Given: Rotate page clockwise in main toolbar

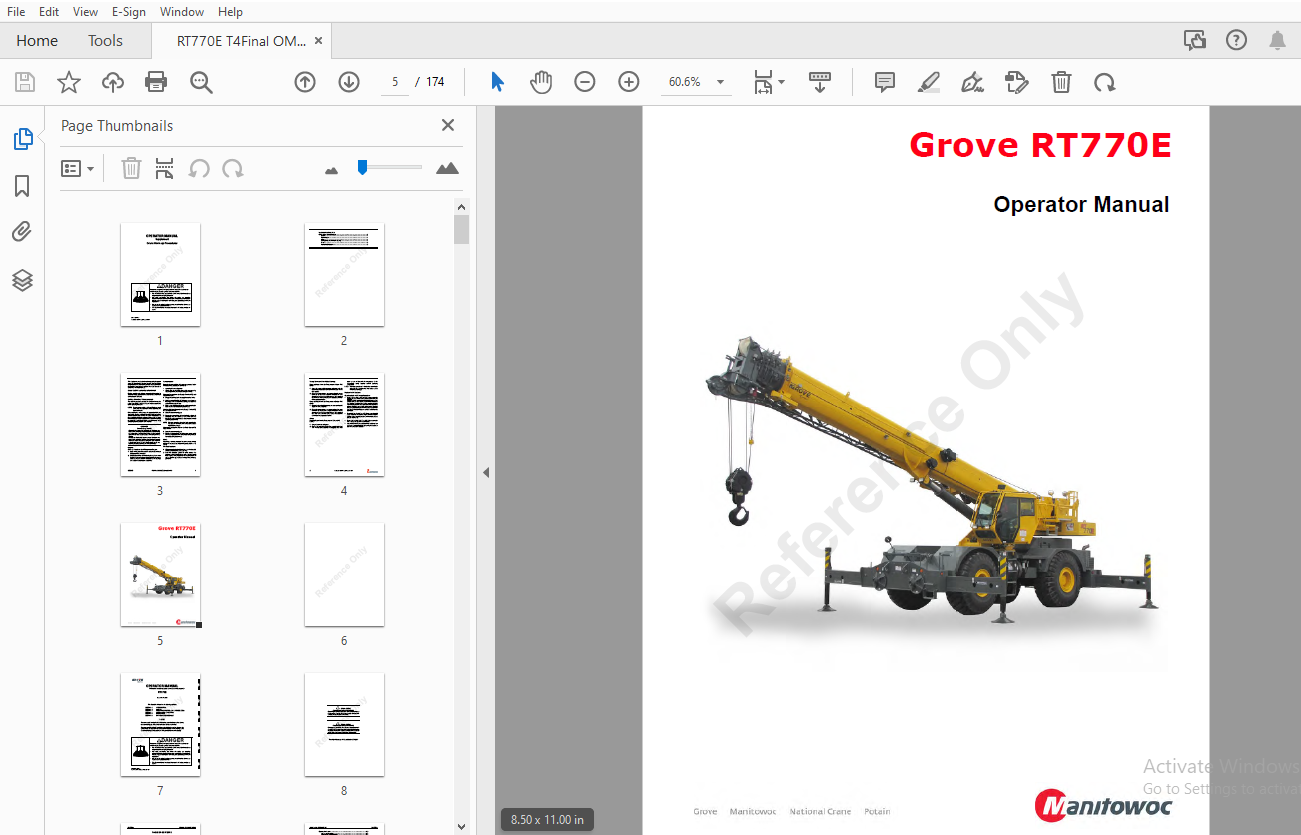Looking at the screenshot, I should pos(1105,82).
